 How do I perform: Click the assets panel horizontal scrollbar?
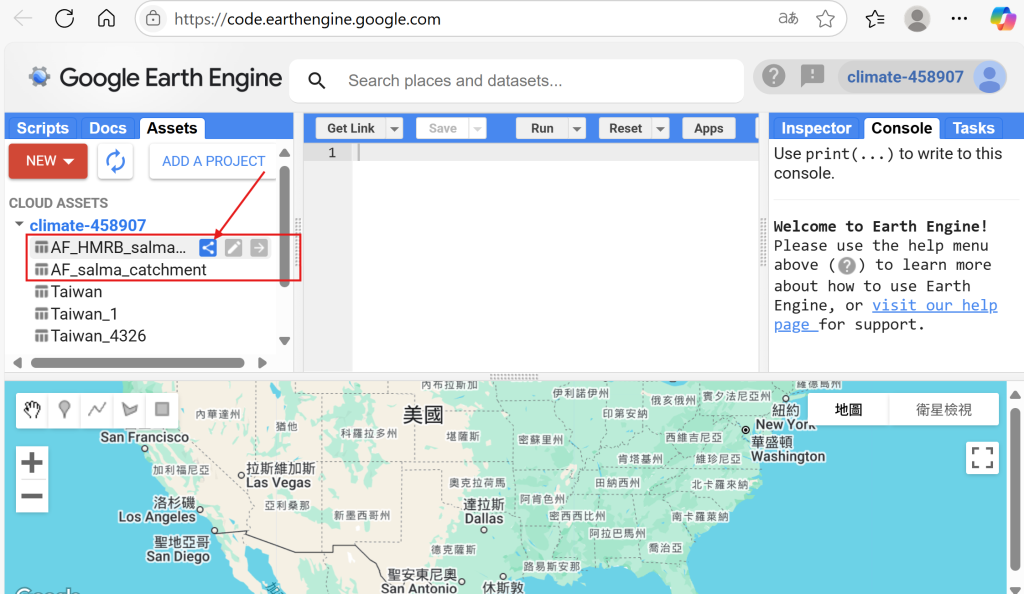pos(138,363)
